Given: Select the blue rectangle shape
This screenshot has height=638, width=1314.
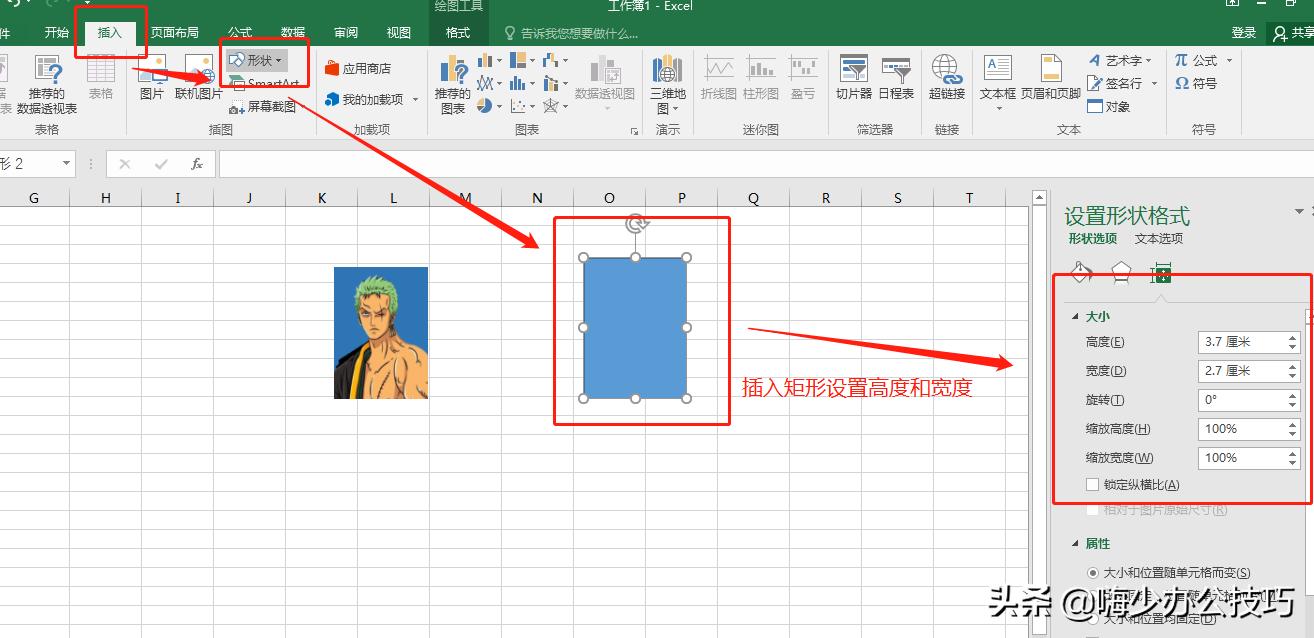Looking at the screenshot, I should tap(635, 328).
